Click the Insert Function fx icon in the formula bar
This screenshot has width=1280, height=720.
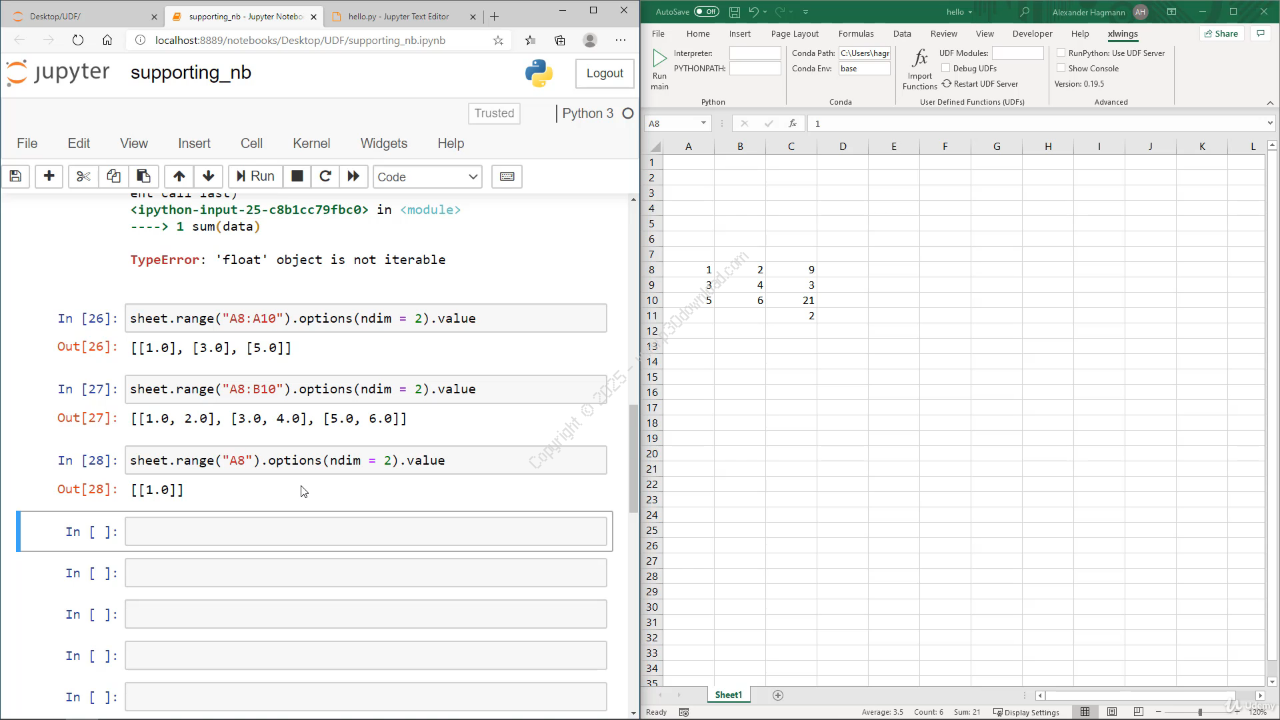tap(792, 123)
